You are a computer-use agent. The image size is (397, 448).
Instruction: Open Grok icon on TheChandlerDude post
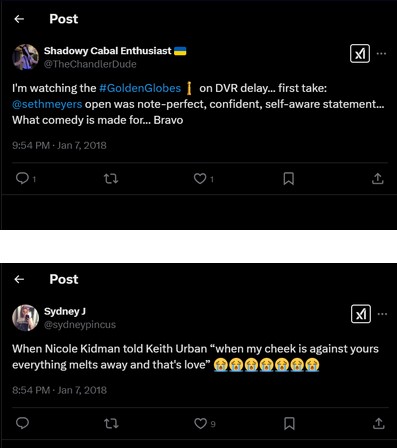pyautogui.click(x=360, y=53)
